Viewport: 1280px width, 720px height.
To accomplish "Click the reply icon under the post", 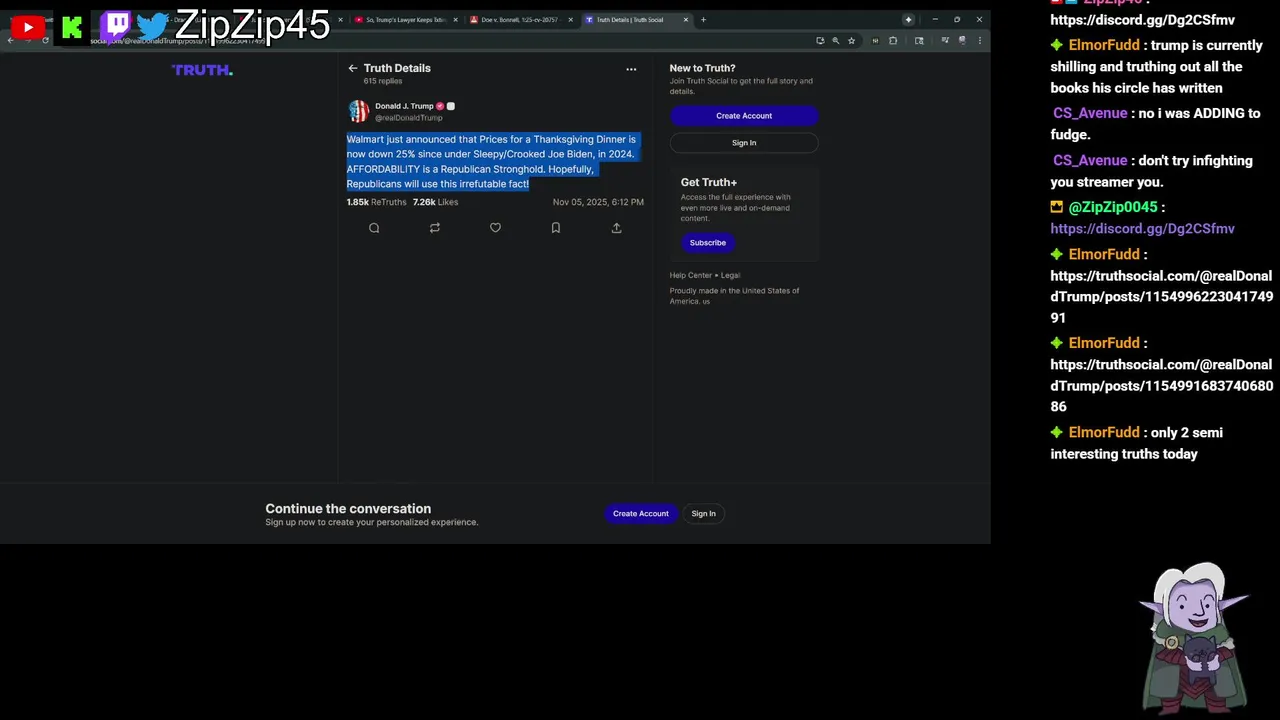I will pos(374,228).
